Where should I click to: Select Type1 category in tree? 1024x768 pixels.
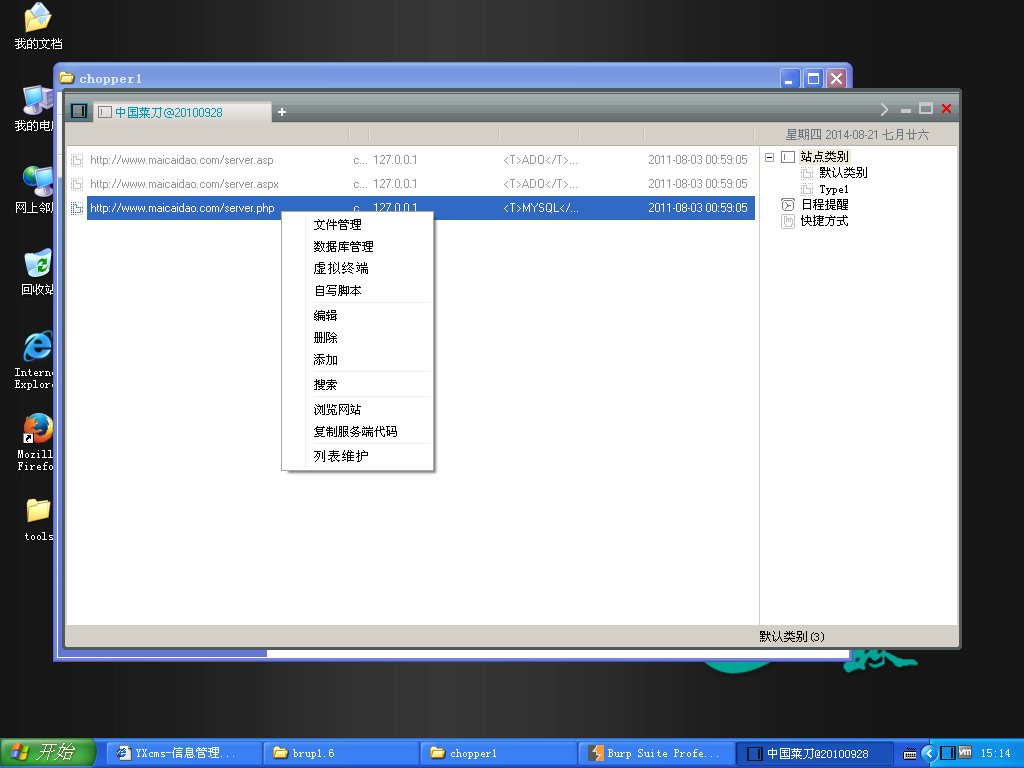(x=833, y=189)
